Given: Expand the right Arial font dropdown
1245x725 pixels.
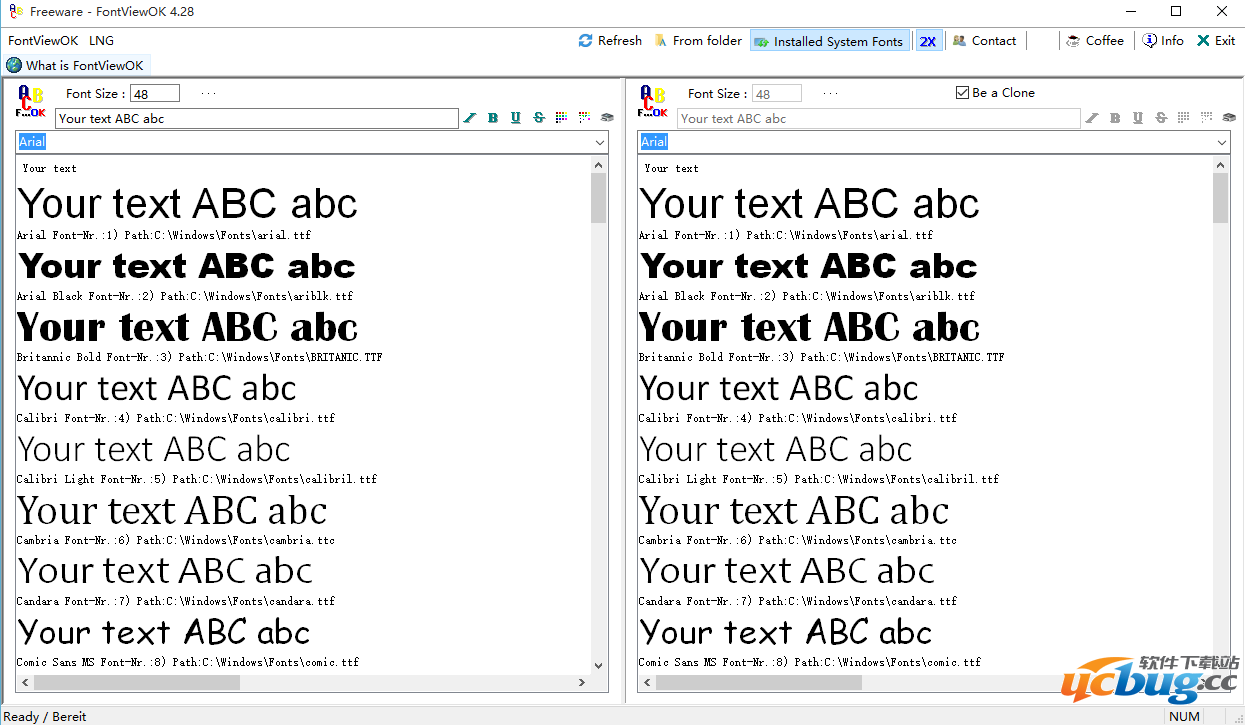Looking at the screenshot, I should click(x=1222, y=143).
